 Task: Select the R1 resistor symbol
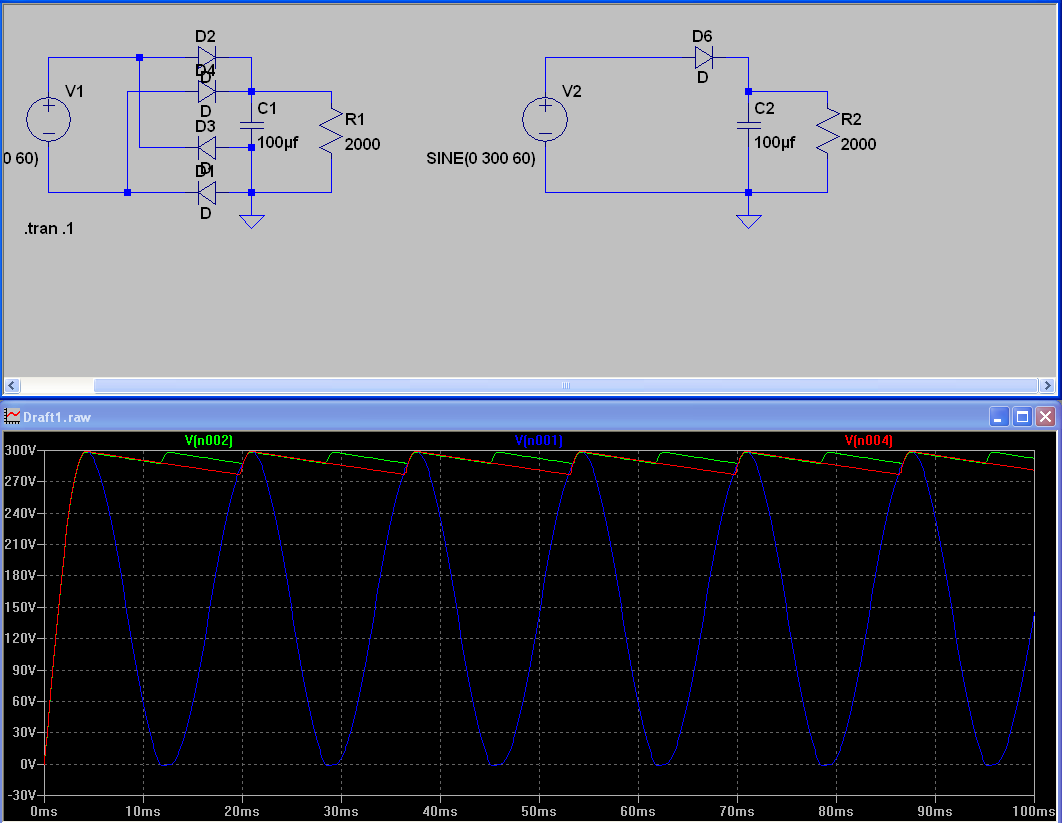[331, 132]
